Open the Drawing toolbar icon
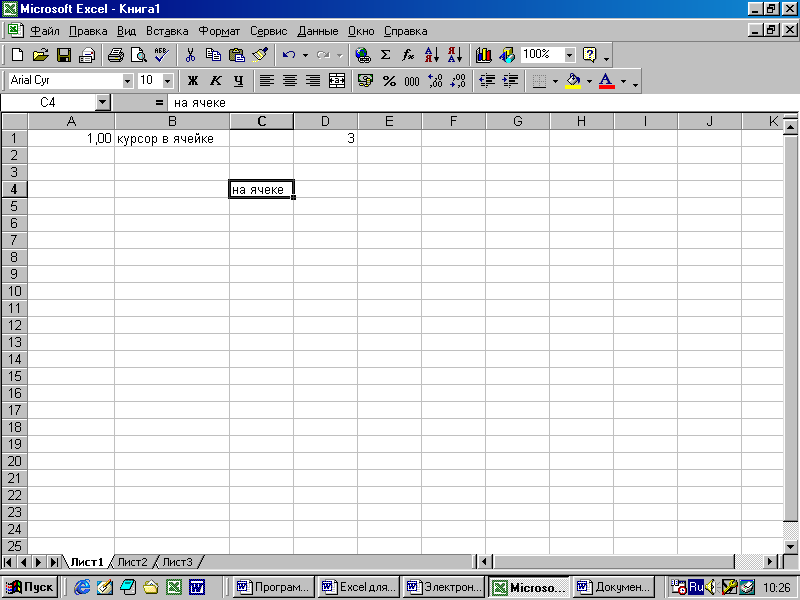The image size is (800, 600). [x=507, y=55]
